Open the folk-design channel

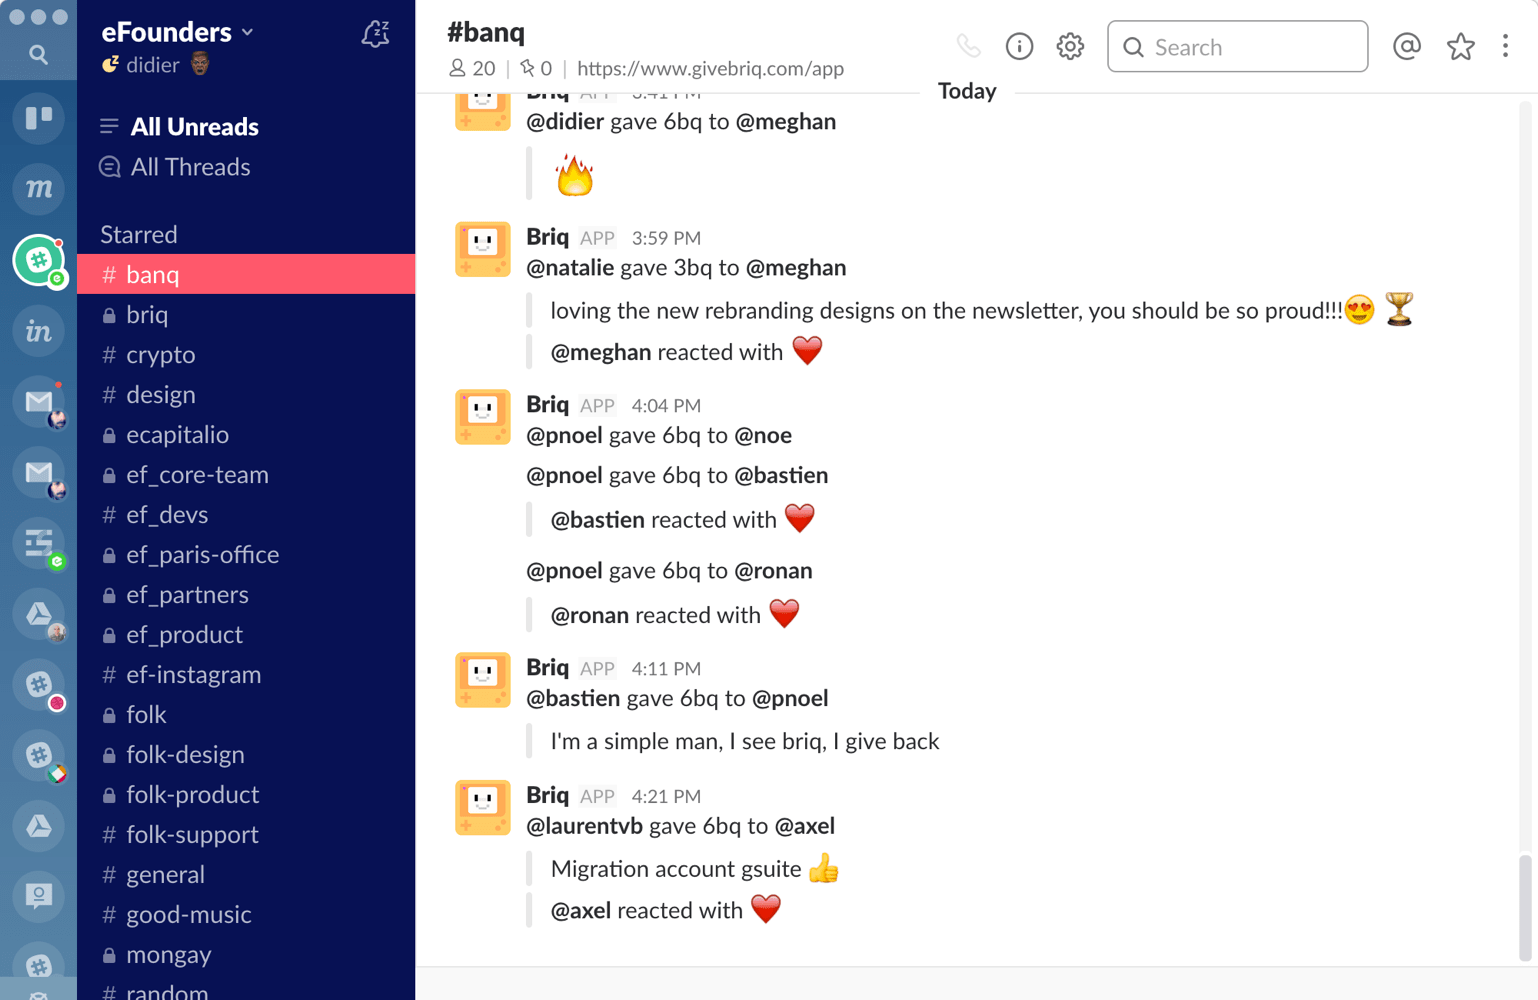coord(246,754)
